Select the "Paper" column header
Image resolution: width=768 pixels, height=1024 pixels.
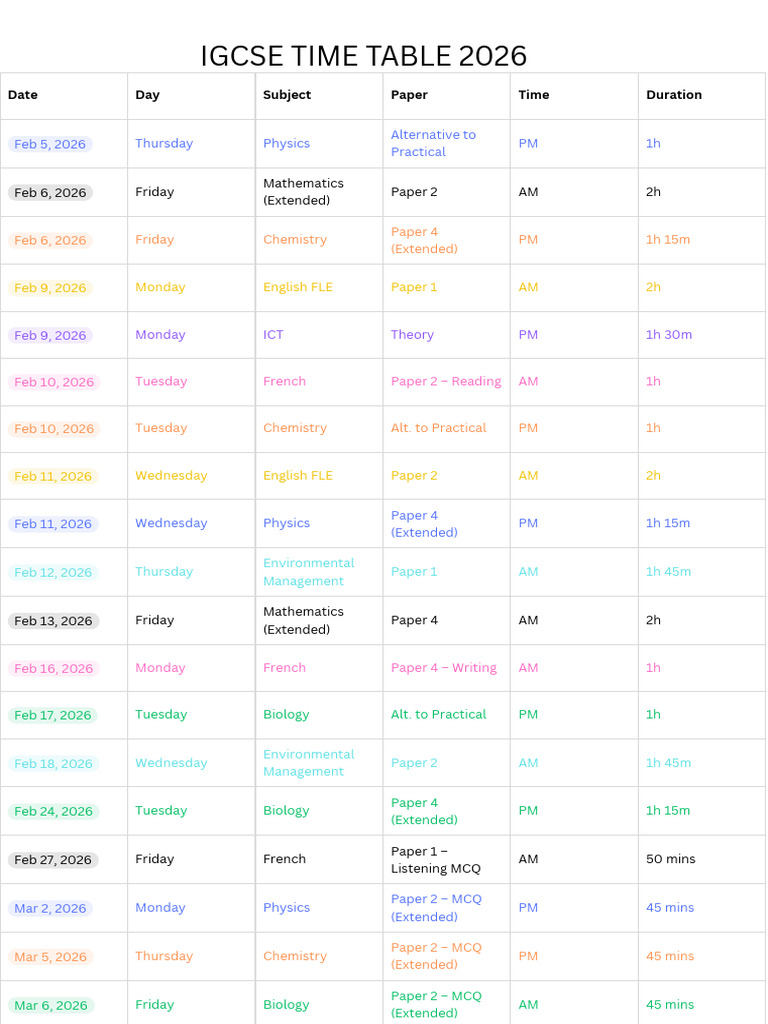click(x=409, y=95)
